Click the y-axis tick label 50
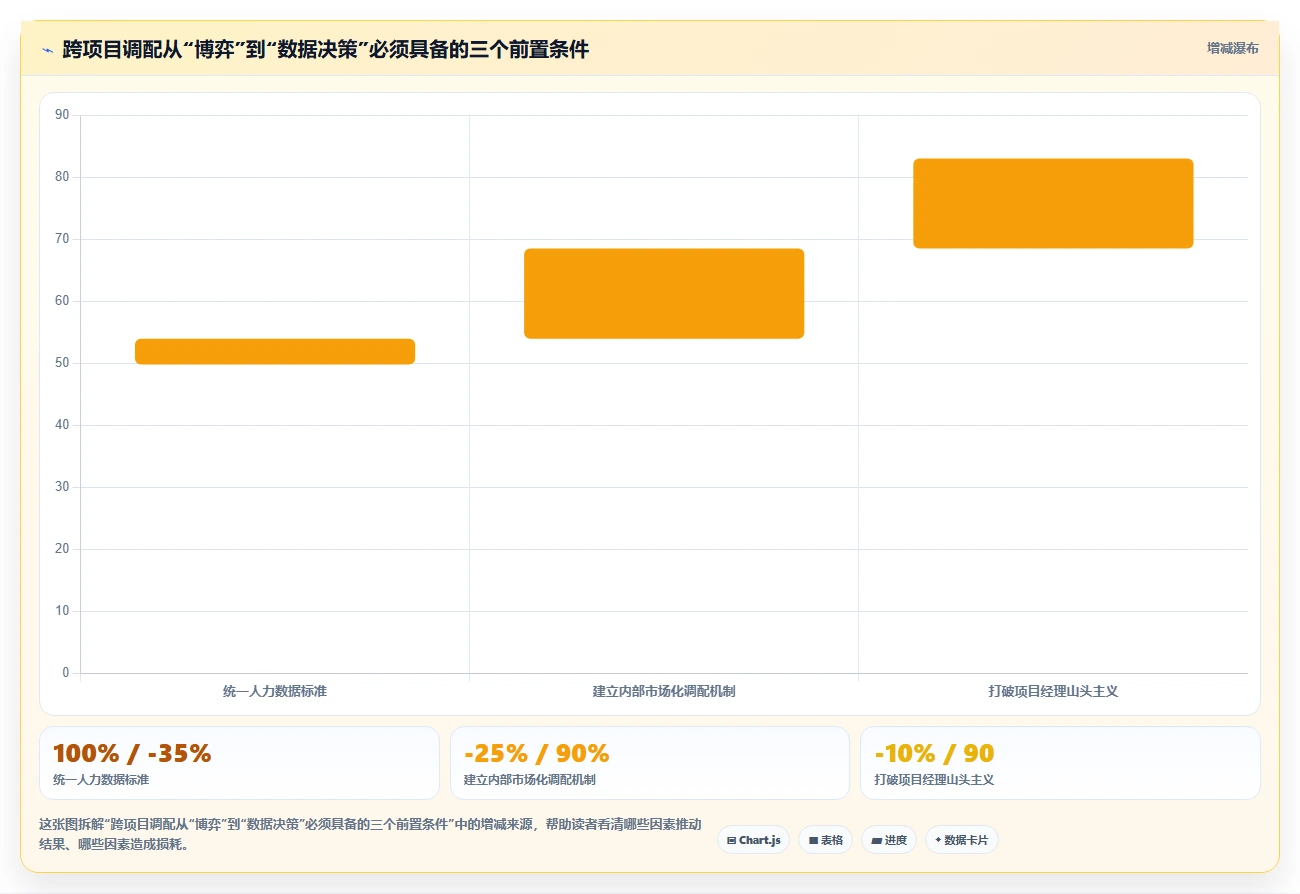This screenshot has height=894, width=1300. pos(62,363)
